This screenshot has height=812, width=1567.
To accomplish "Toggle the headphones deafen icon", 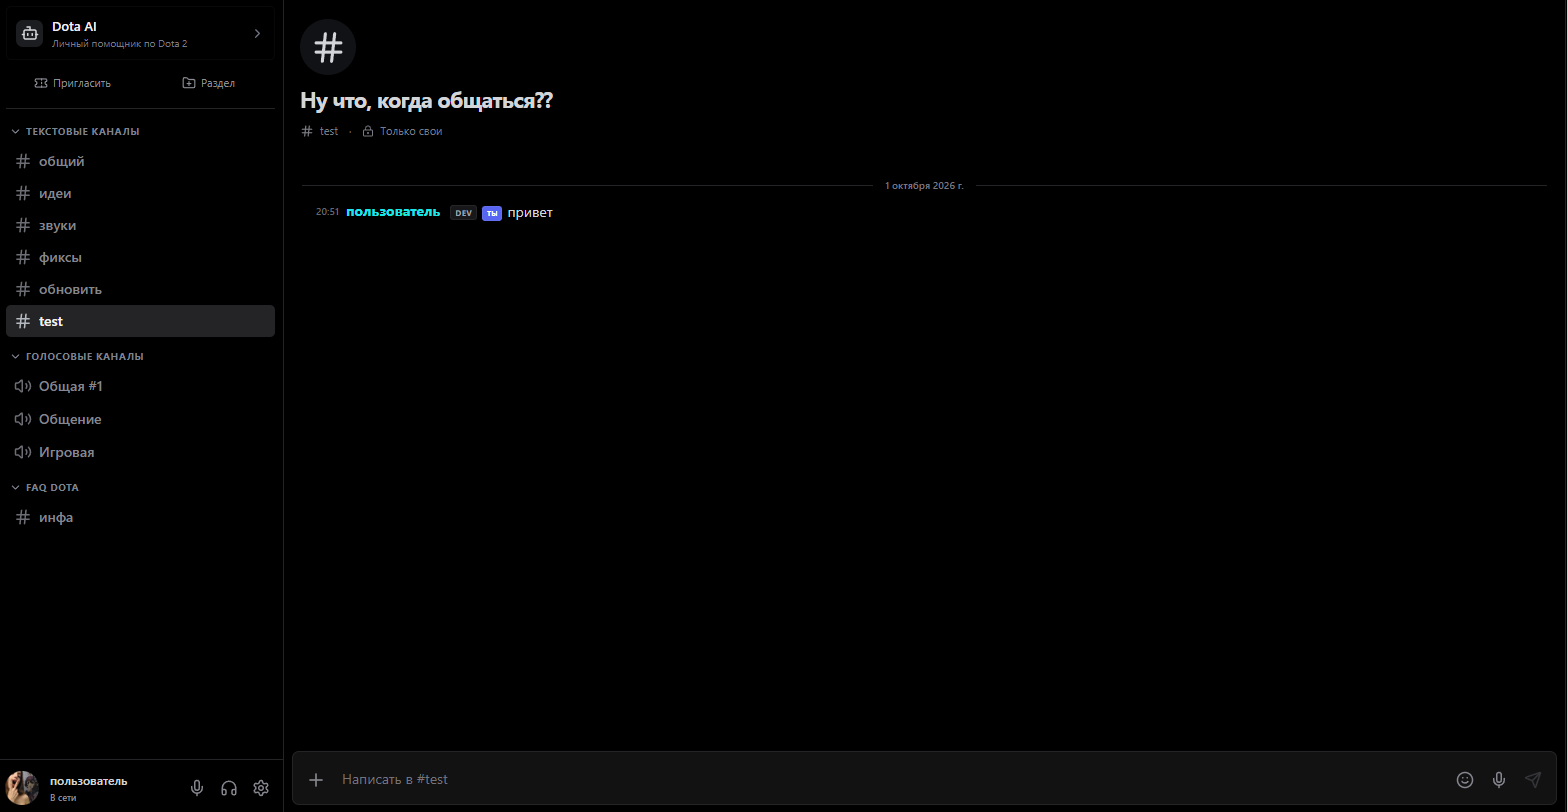I will tap(229, 788).
